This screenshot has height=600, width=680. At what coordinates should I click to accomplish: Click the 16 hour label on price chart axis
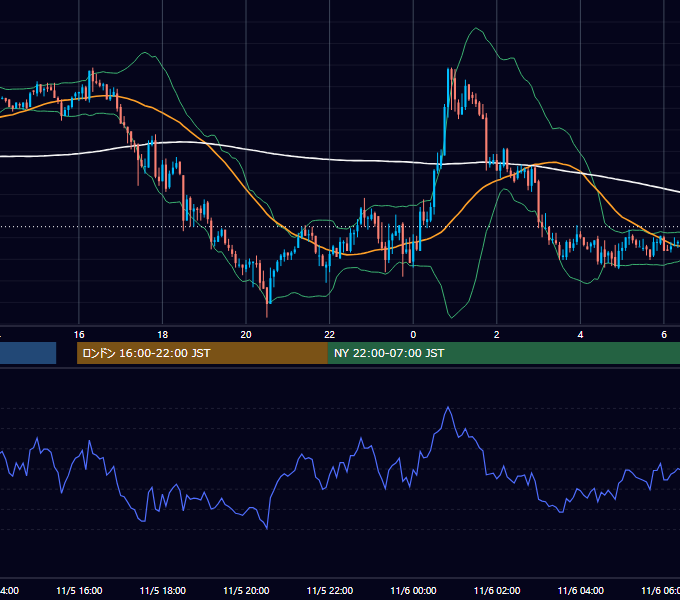point(79,335)
